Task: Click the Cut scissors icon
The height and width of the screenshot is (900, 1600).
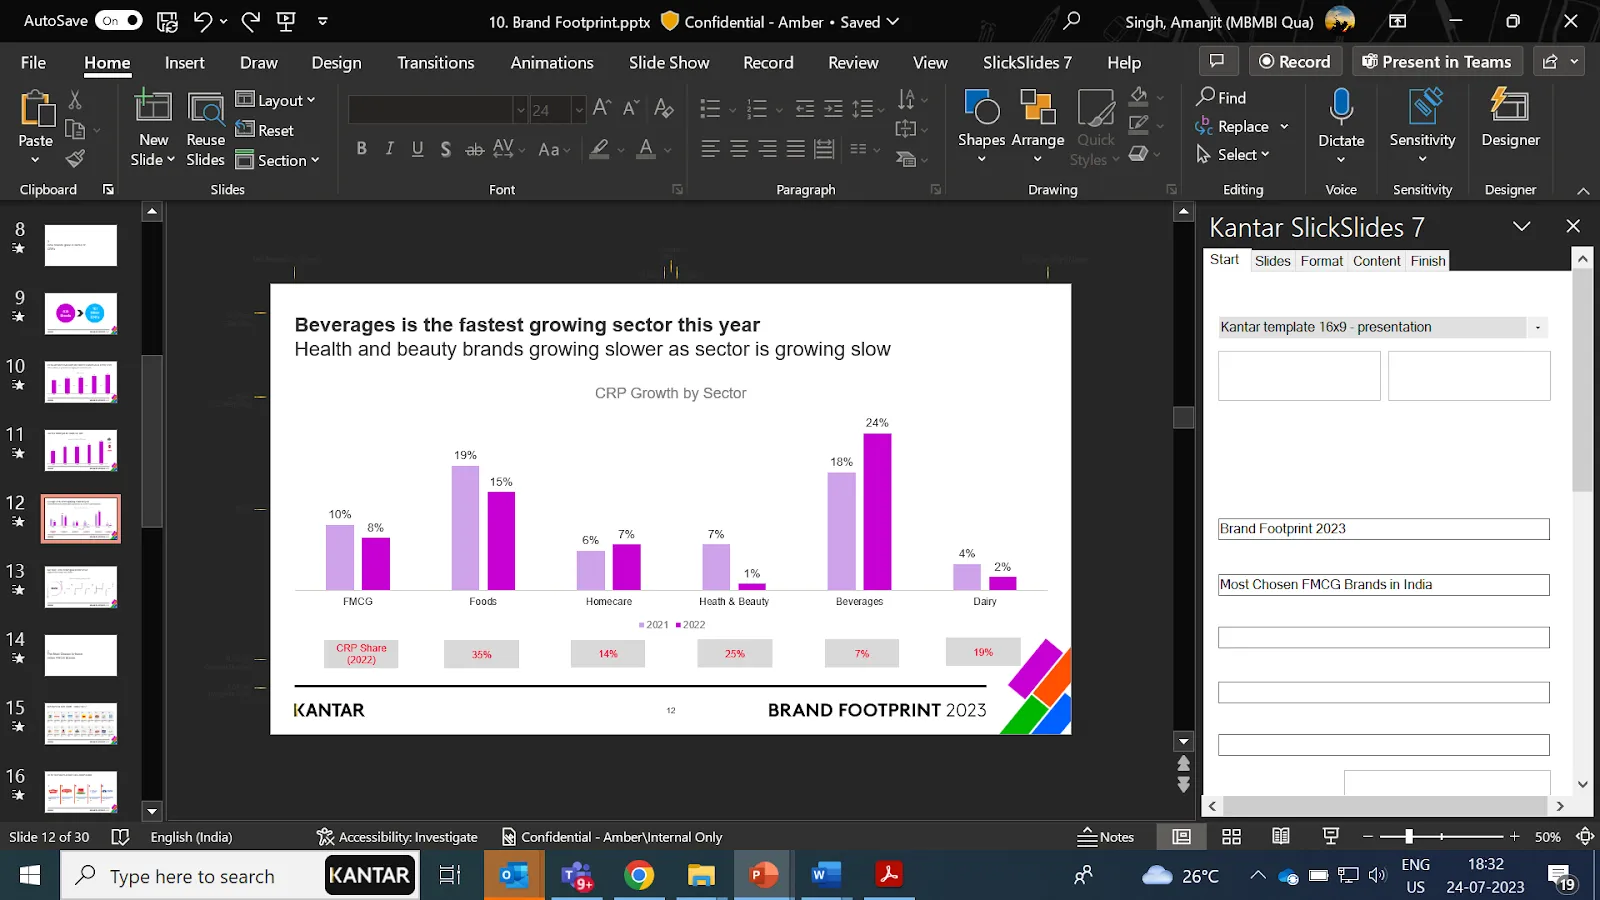Action: (75, 99)
